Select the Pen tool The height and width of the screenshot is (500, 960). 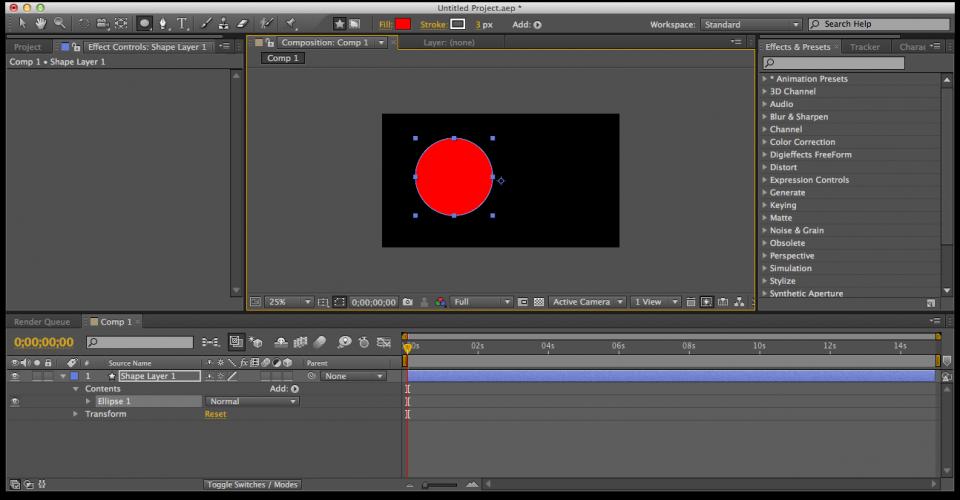point(163,23)
